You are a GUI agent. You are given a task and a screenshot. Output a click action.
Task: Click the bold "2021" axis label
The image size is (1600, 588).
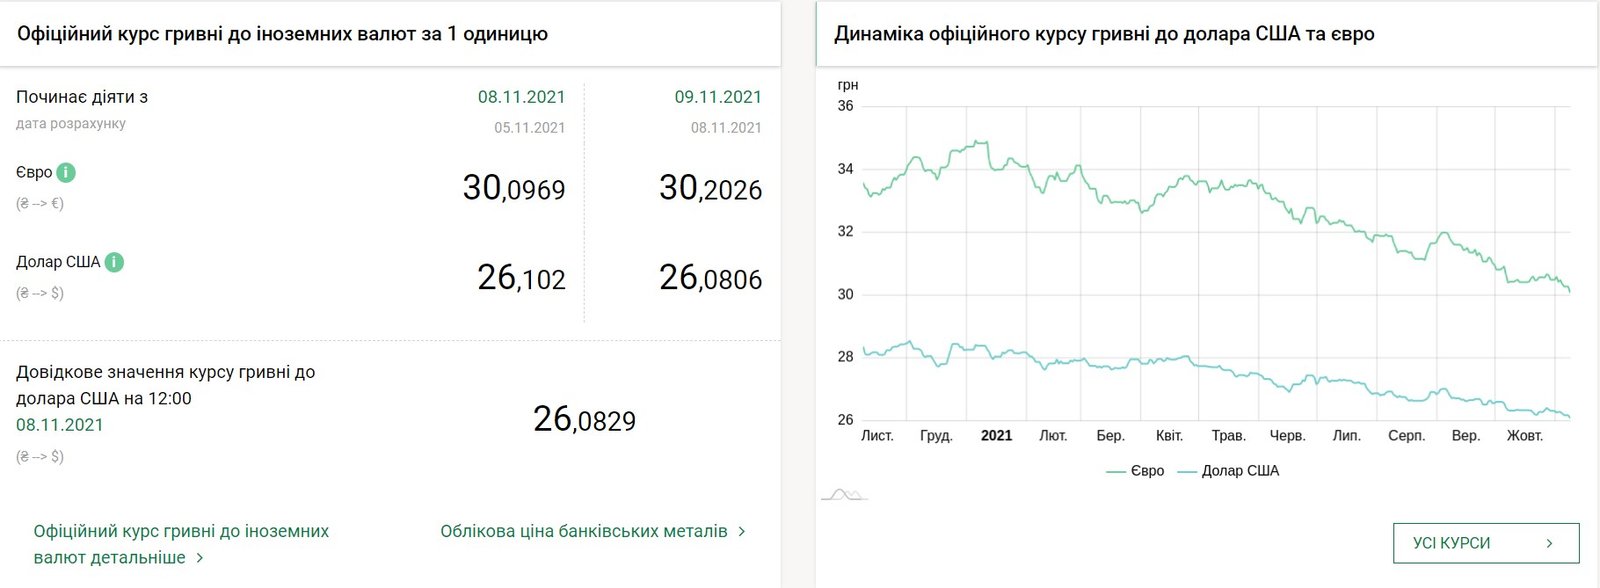click(996, 435)
